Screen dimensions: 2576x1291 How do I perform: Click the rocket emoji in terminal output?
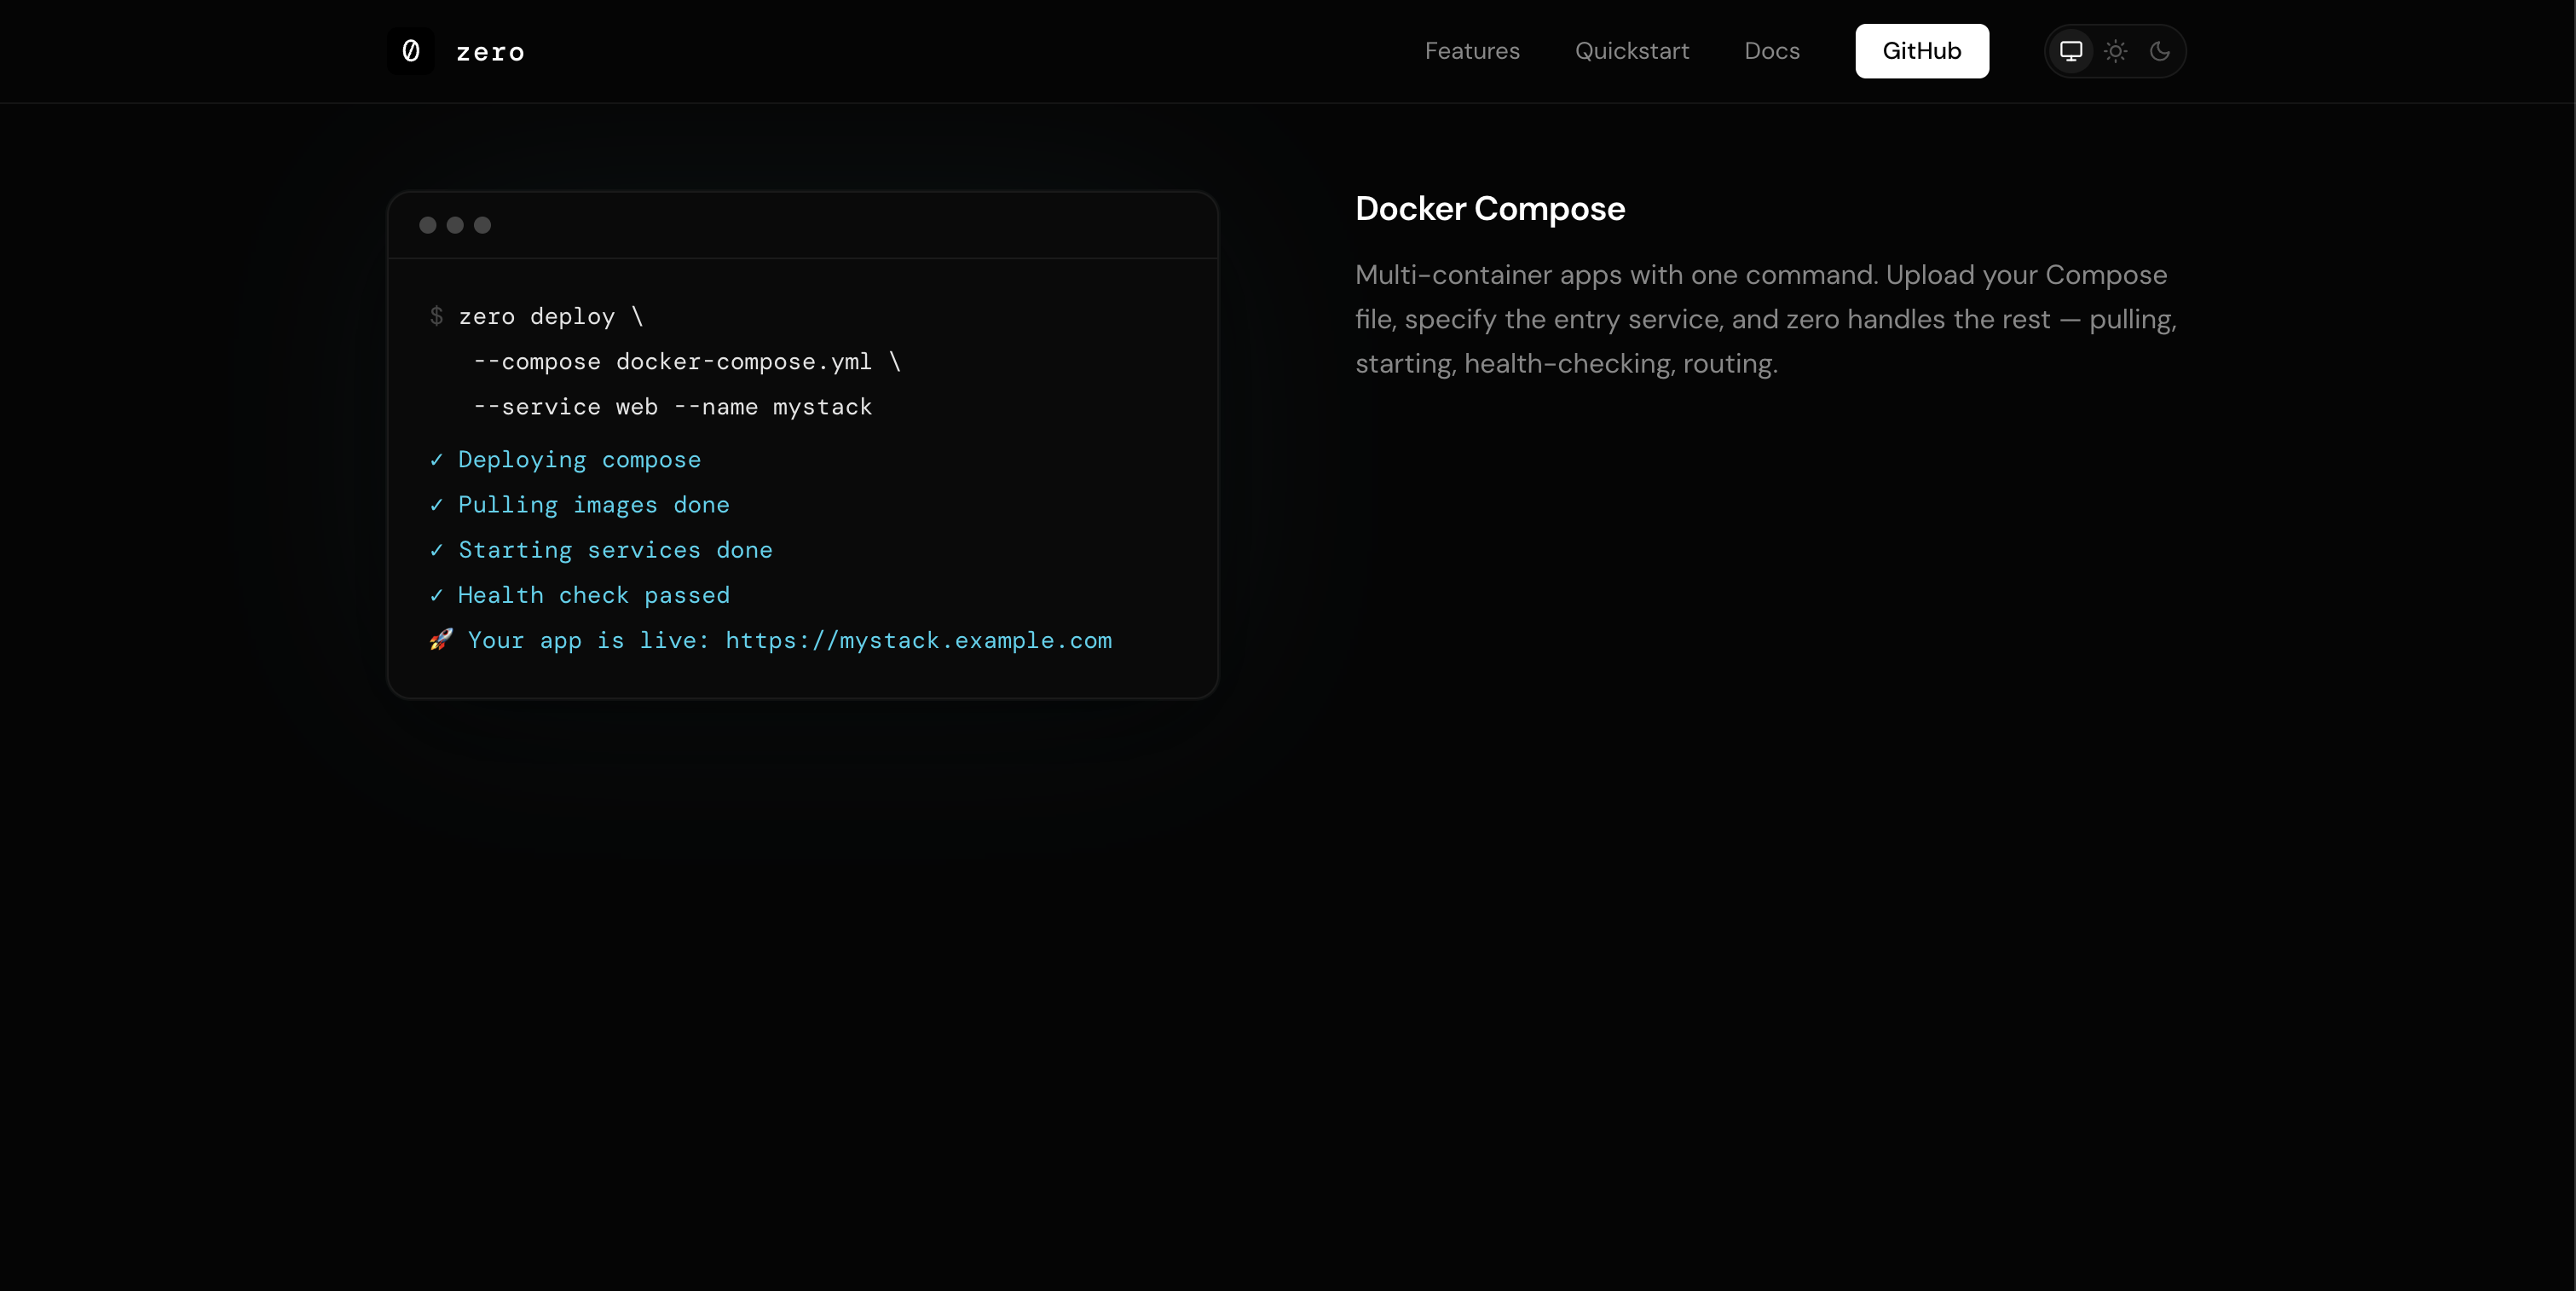point(441,640)
